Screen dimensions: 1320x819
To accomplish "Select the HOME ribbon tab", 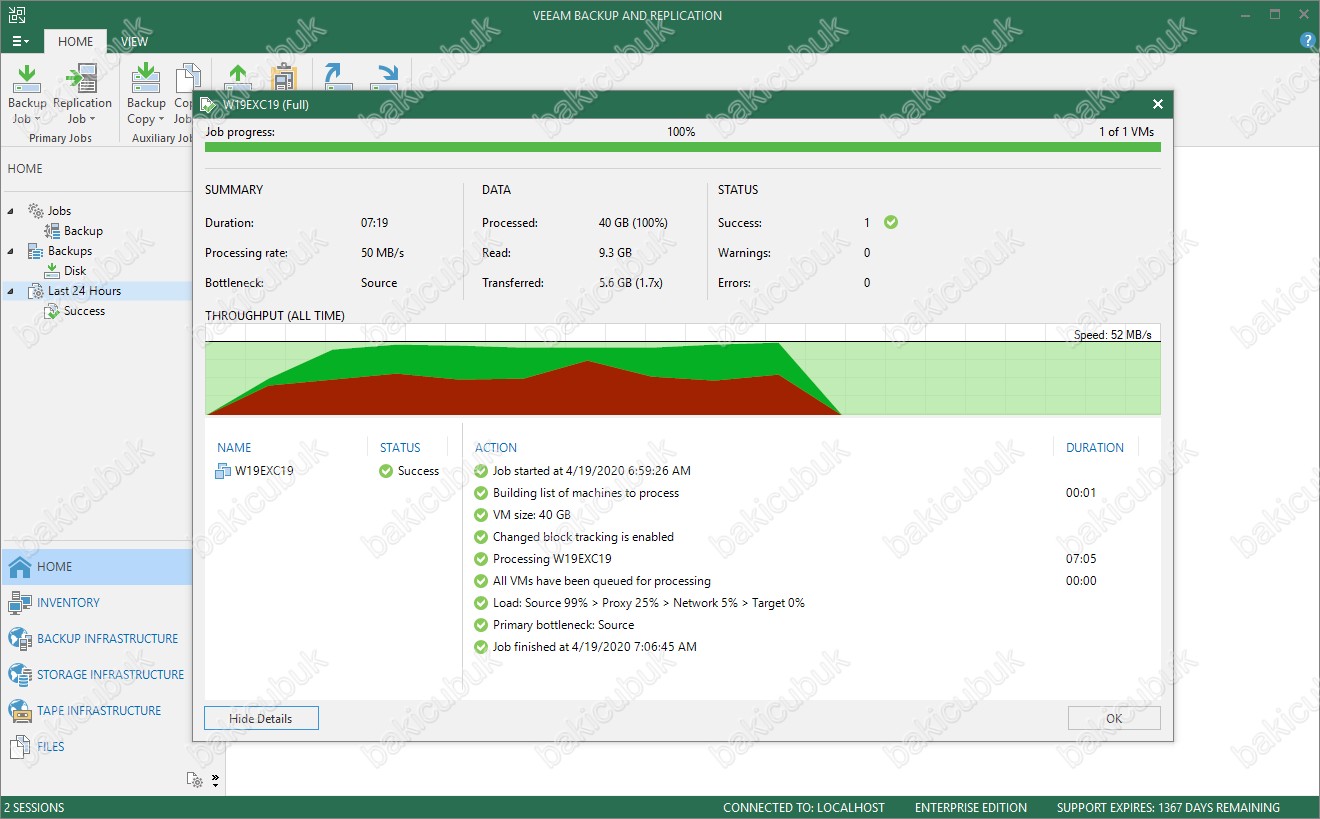I will click(x=75, y=42).
